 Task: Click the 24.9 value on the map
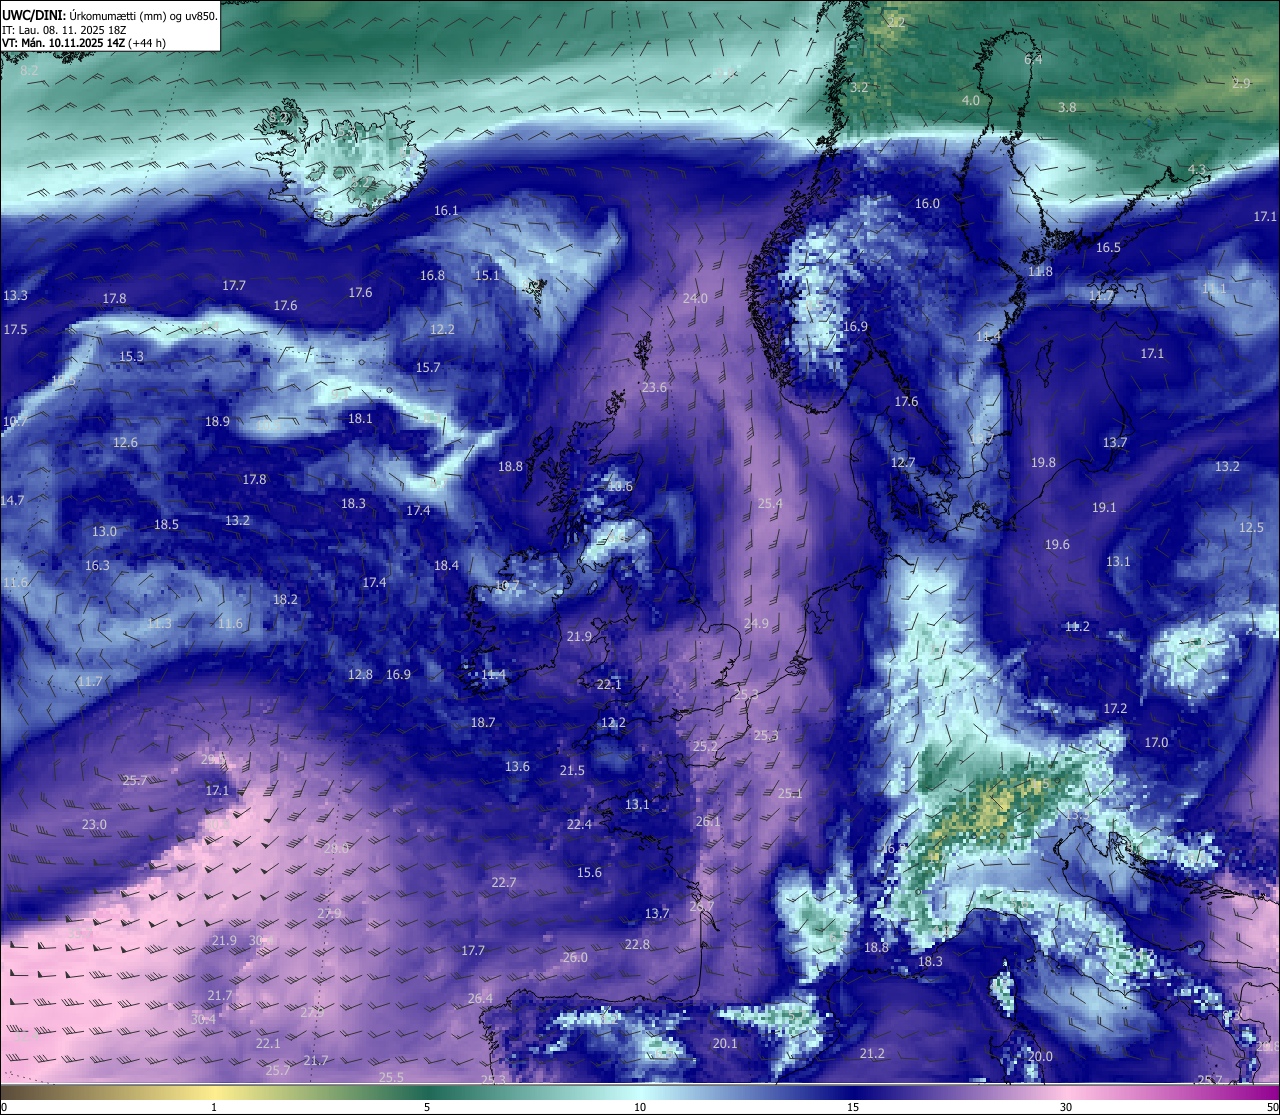tap(756, 623)
